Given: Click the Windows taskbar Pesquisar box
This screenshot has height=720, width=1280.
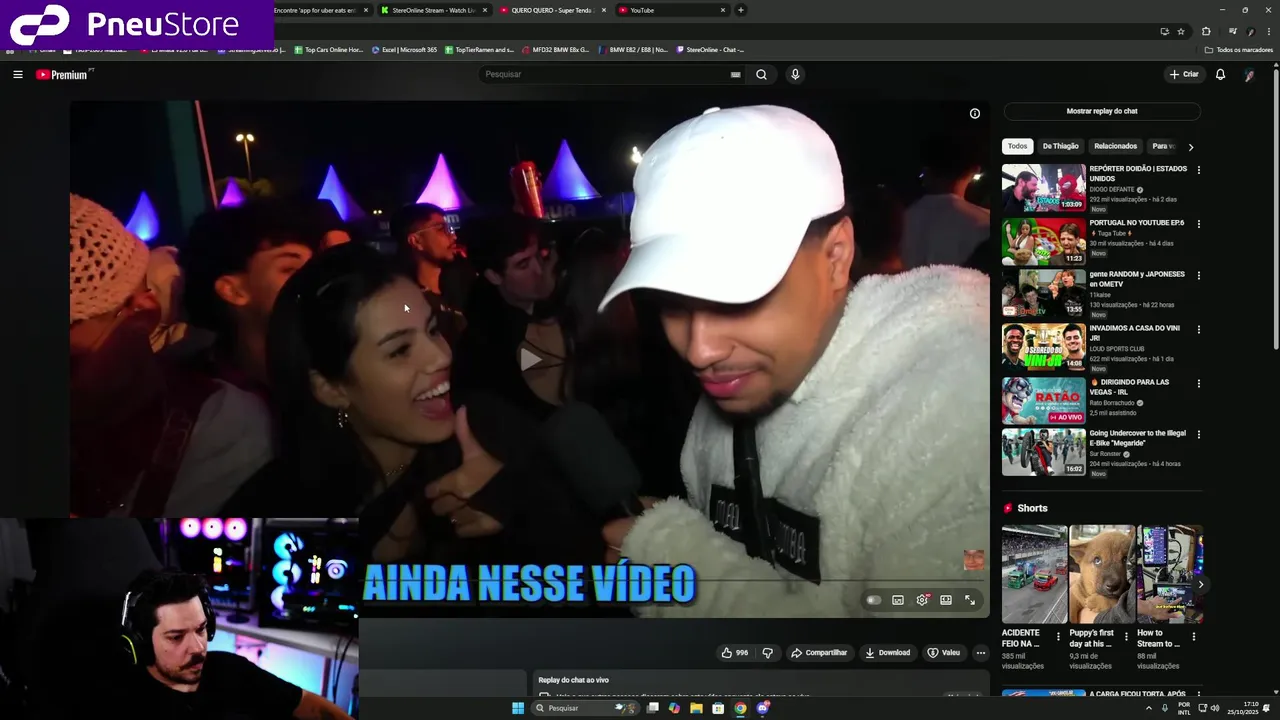Looking at the screenshot, I should point(585,708).
